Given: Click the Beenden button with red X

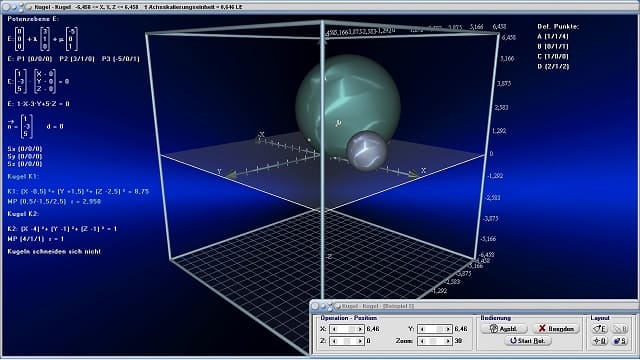Looking at the screenshot, I should [556, 329].
